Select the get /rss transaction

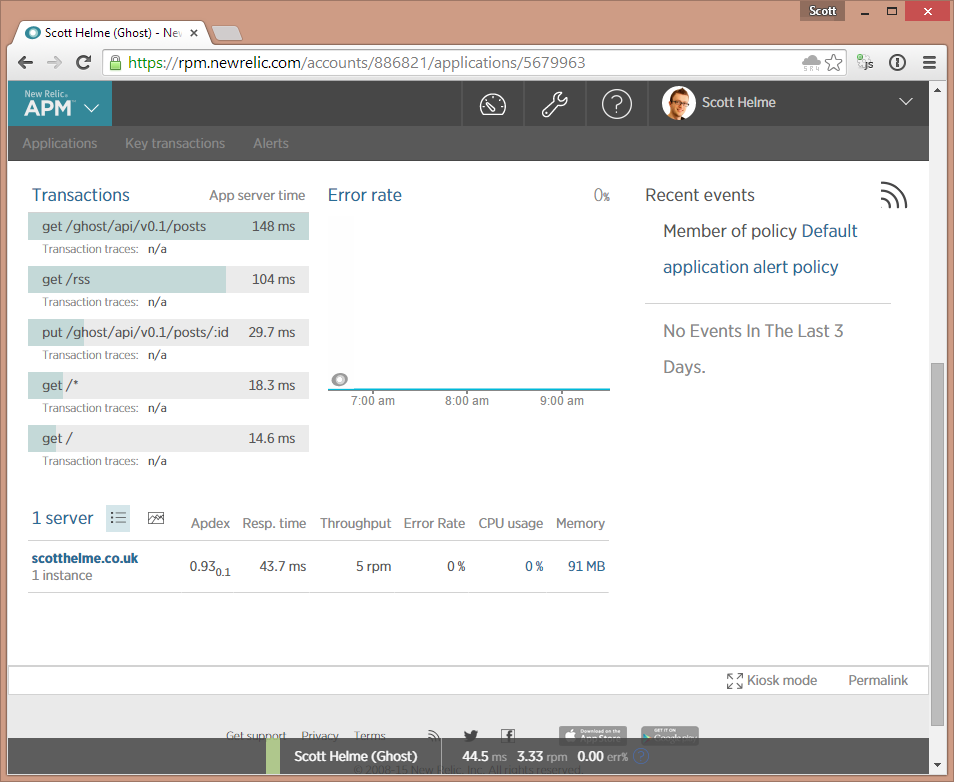169,279
